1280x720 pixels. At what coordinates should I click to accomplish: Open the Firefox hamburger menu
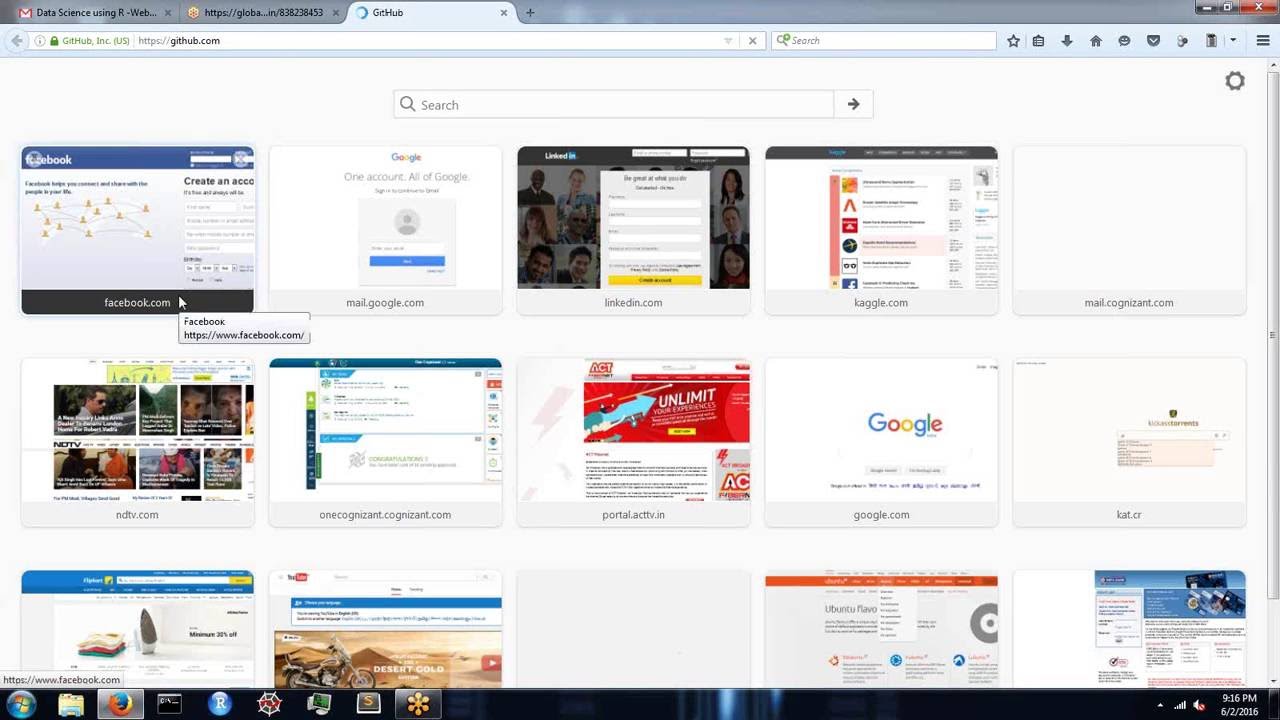(x=1263, y=41)
